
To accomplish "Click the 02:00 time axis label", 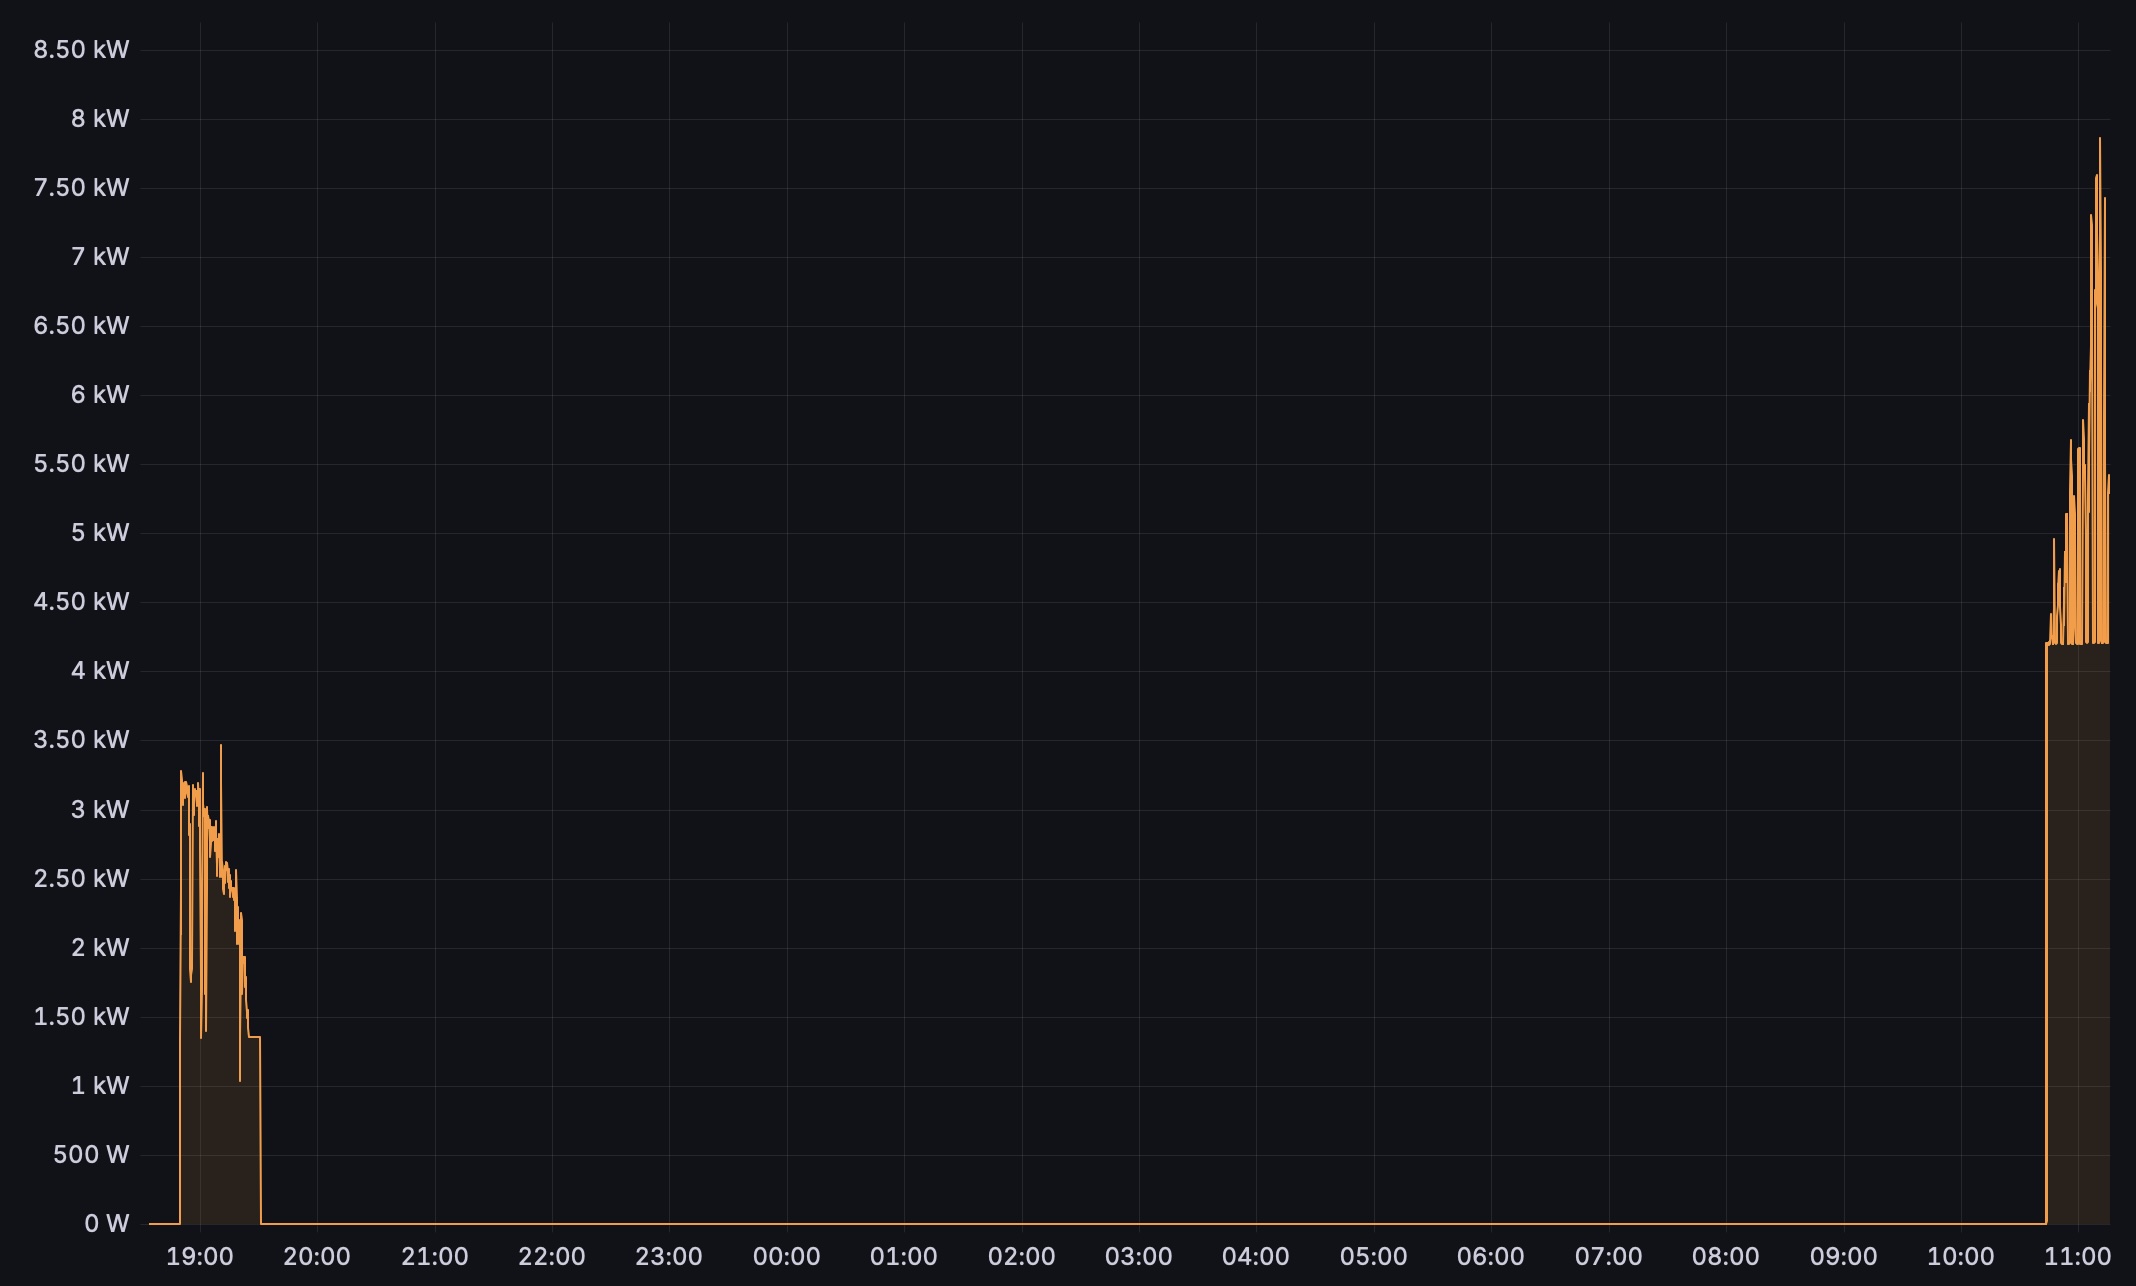I will click(1021, 1256).
